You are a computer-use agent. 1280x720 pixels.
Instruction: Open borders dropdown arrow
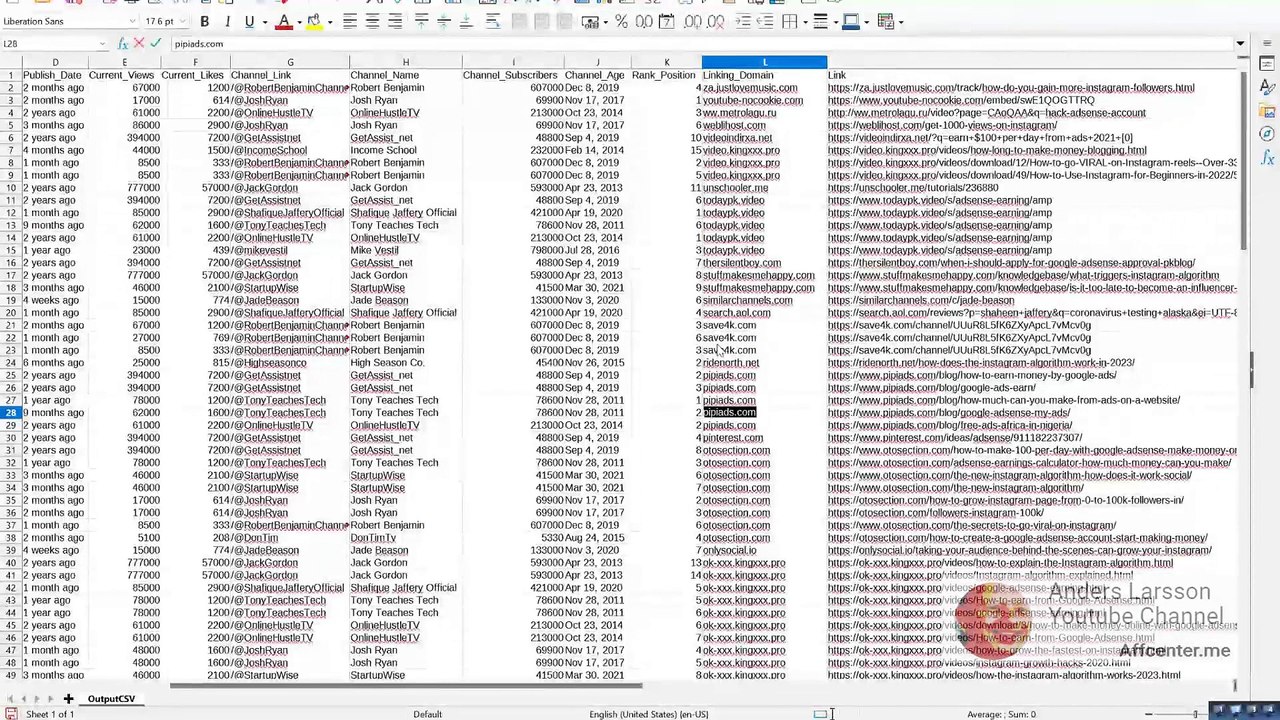click(x=804, y=21)
